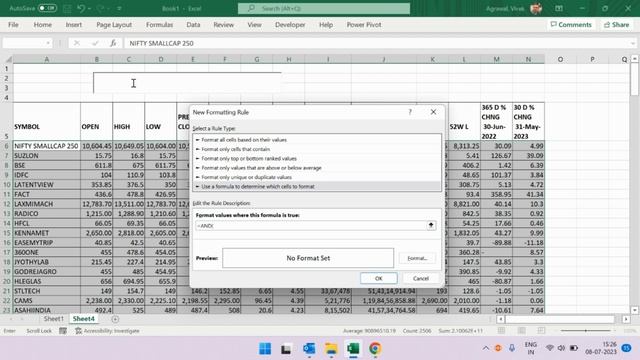Image resolution: width=640 pixels, height=360 pixels.
Task: Click the Wi-Fi icon in system tray
Action: pos(550,348)
